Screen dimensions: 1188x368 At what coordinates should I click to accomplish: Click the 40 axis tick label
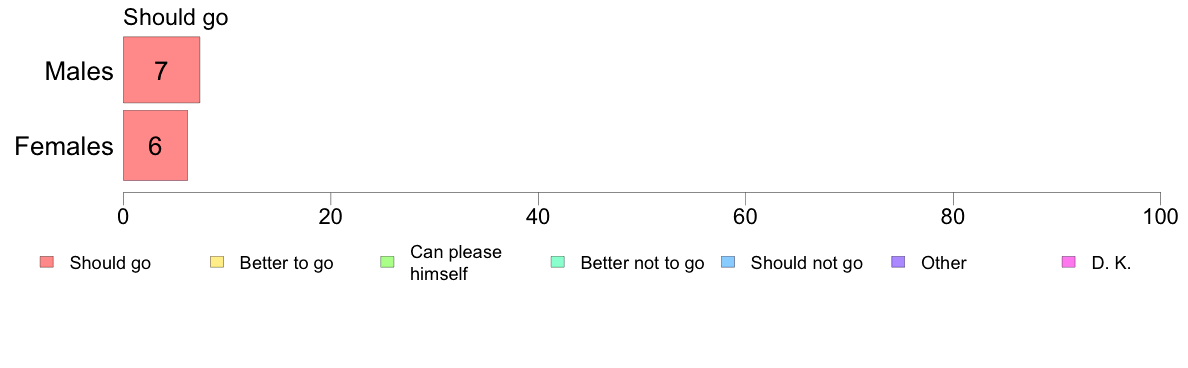pyautogui.click(x=538, y=216)
